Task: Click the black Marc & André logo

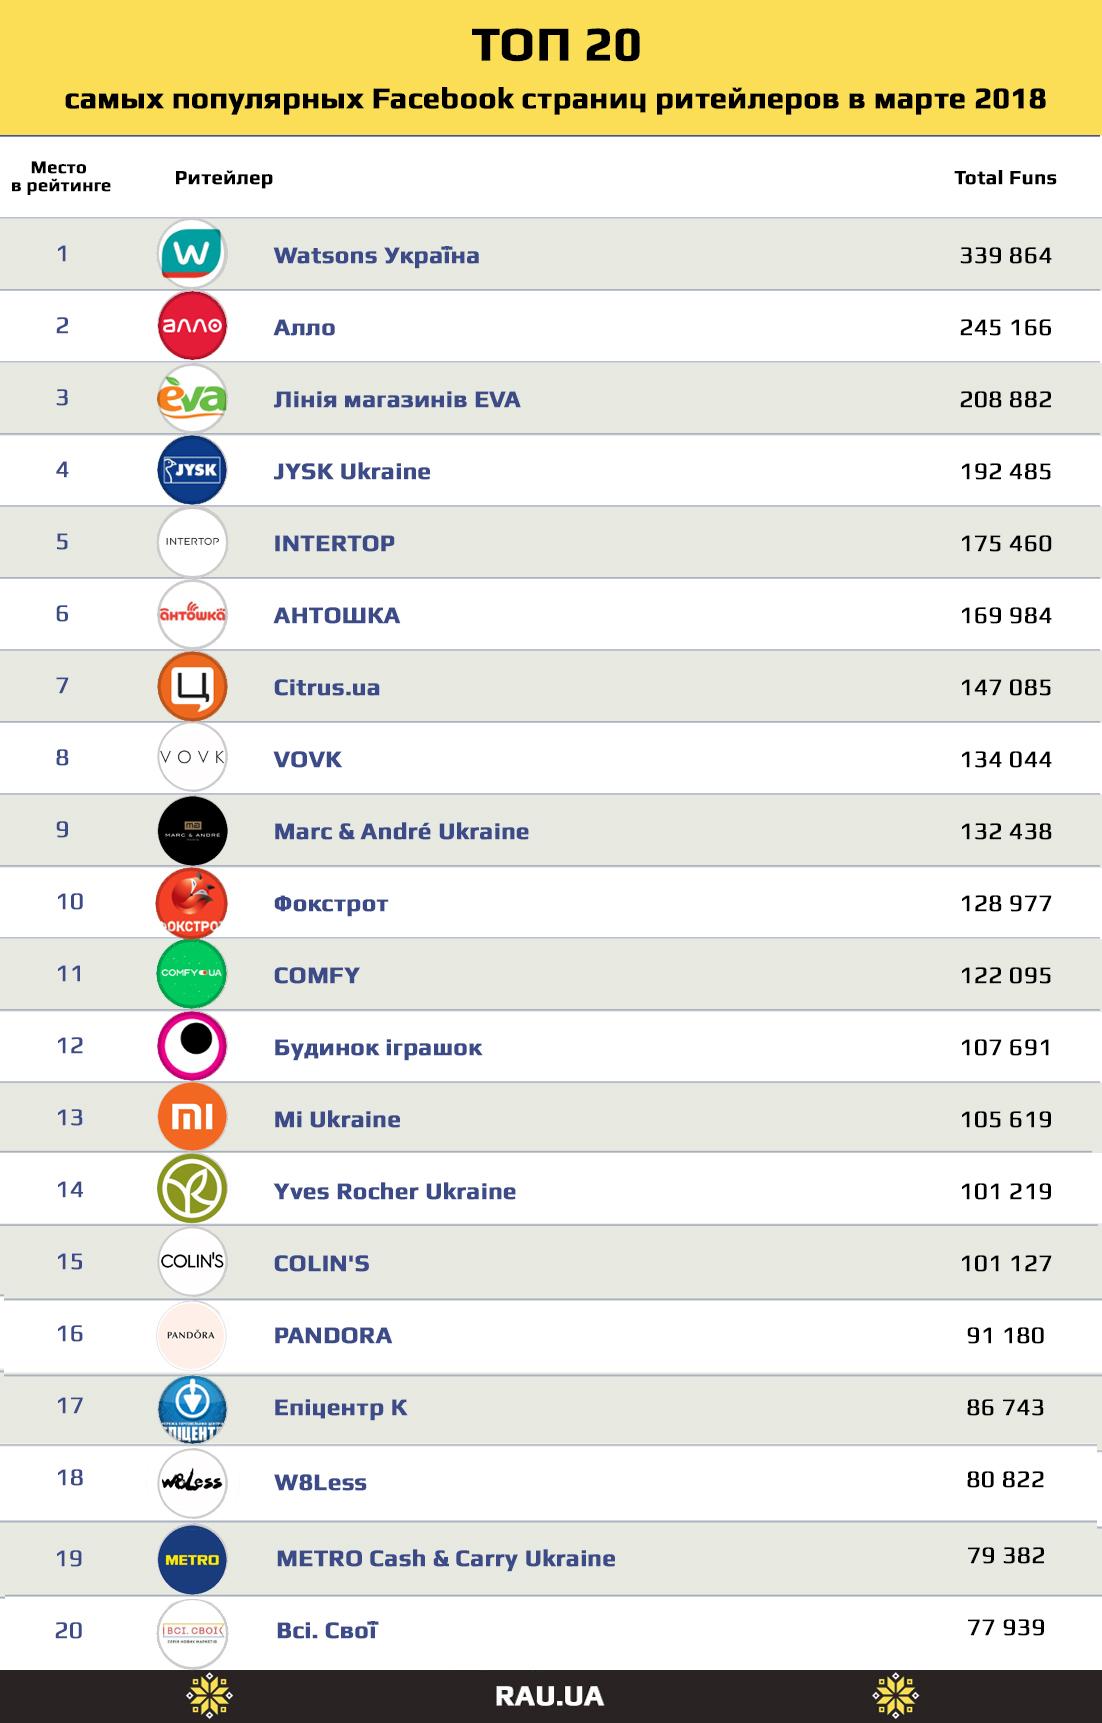Action: pyautogui.click(x=192, y=830)
